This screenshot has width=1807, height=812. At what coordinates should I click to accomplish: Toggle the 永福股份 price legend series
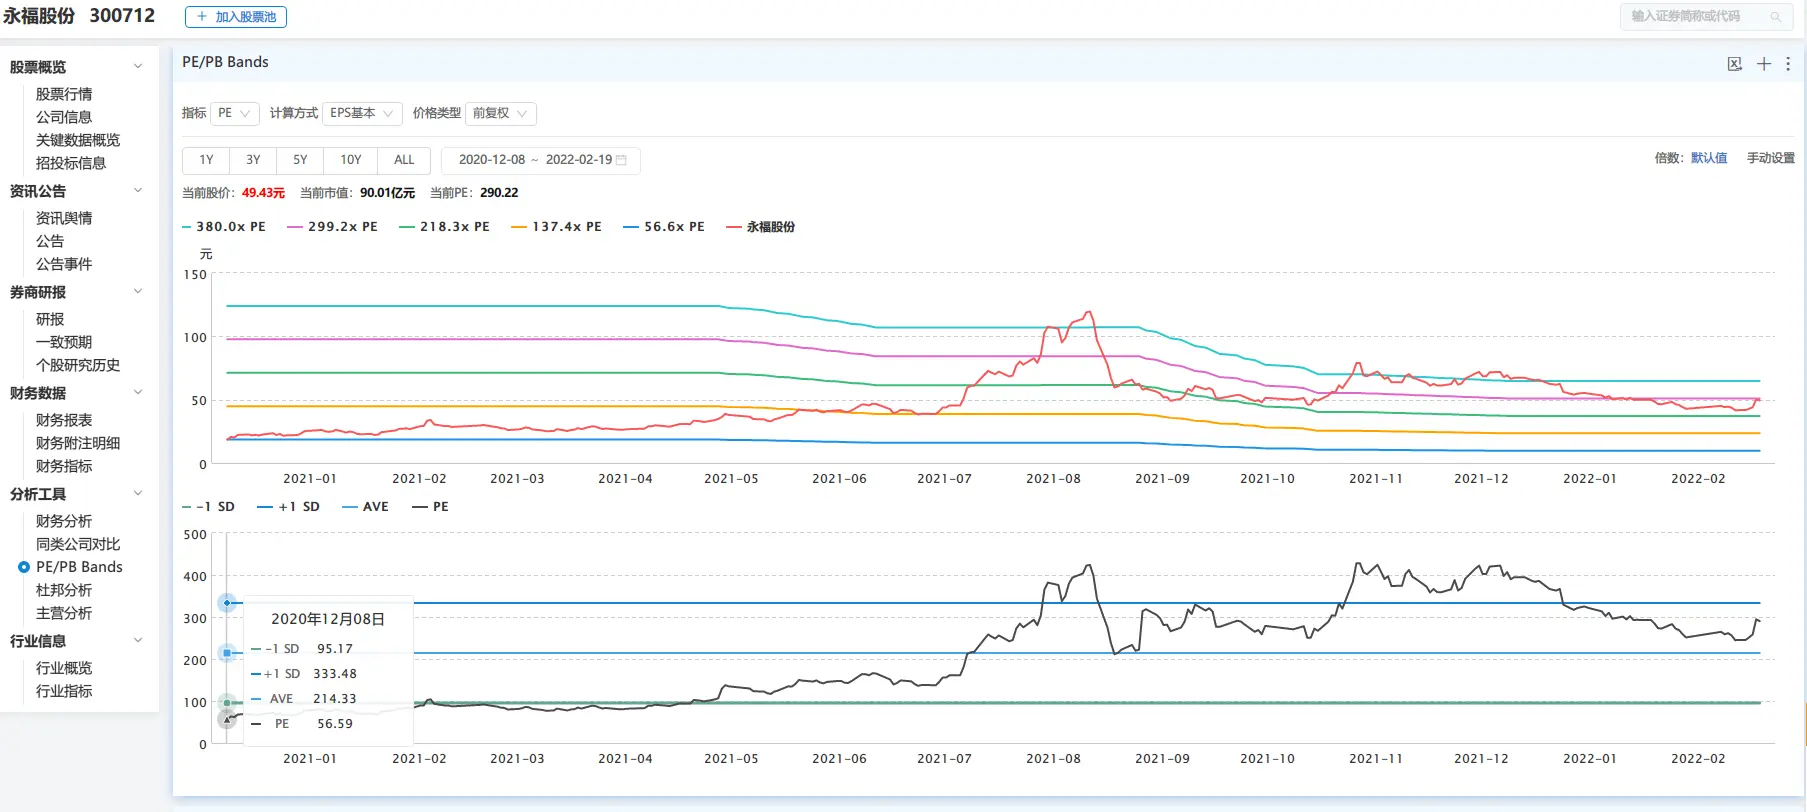(761, 227)
